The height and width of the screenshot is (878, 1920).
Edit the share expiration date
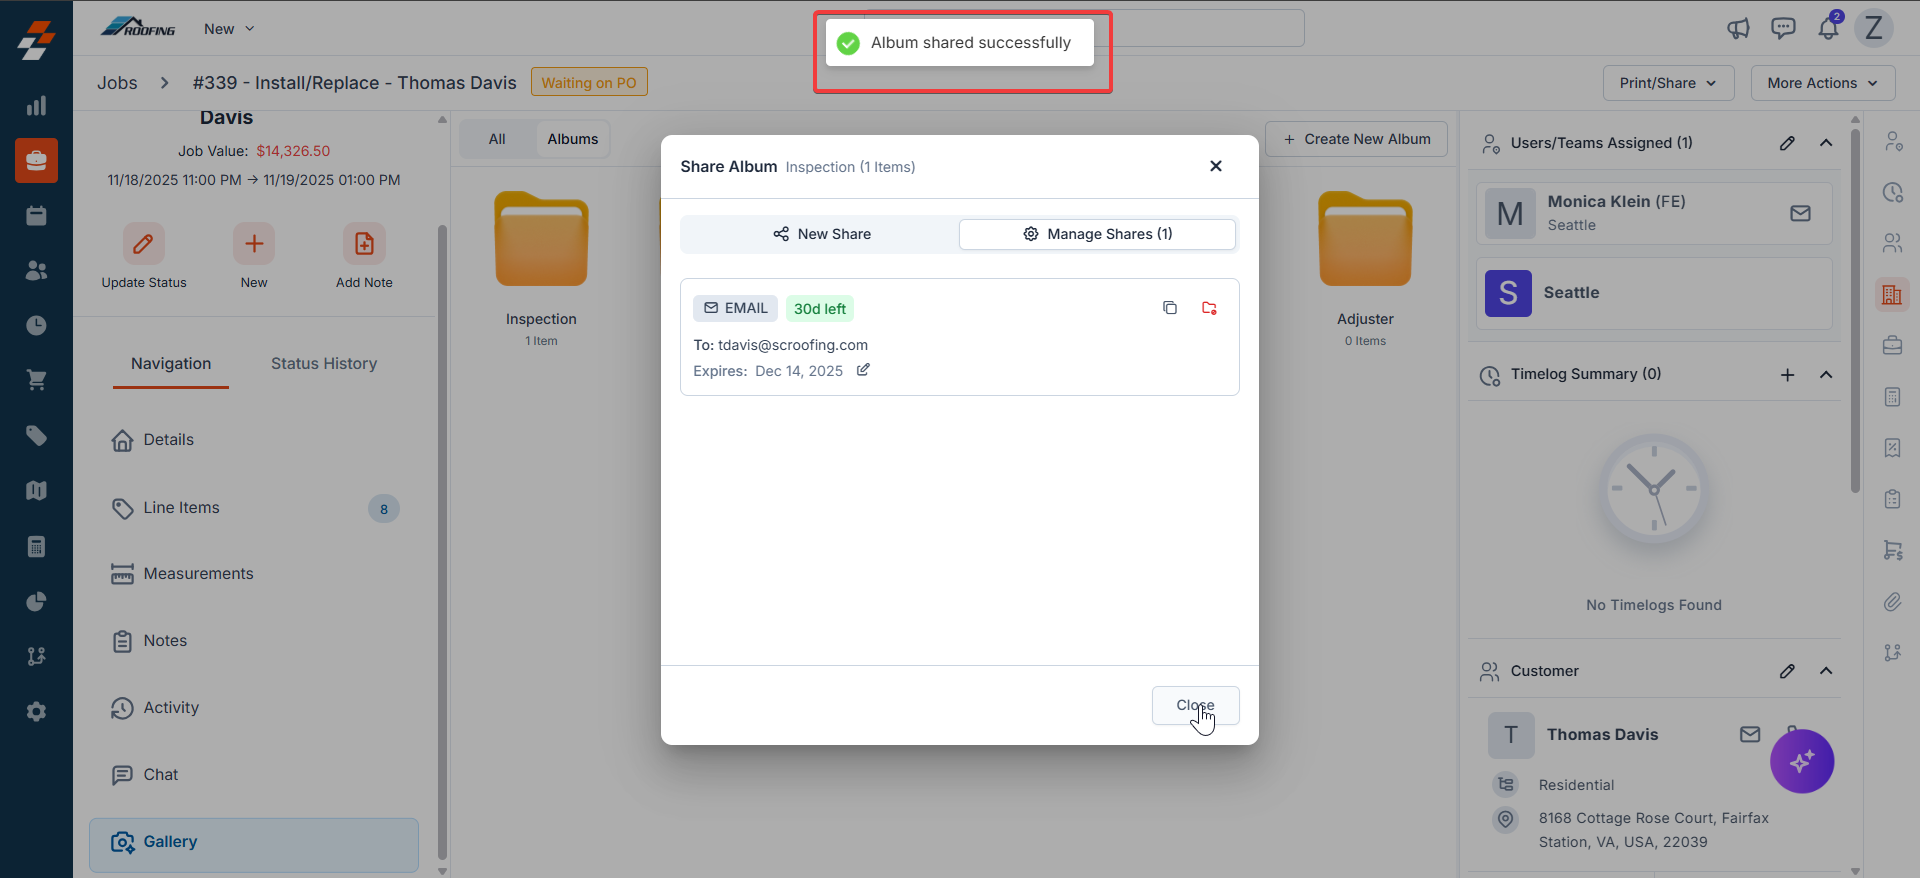coord(863,370)
